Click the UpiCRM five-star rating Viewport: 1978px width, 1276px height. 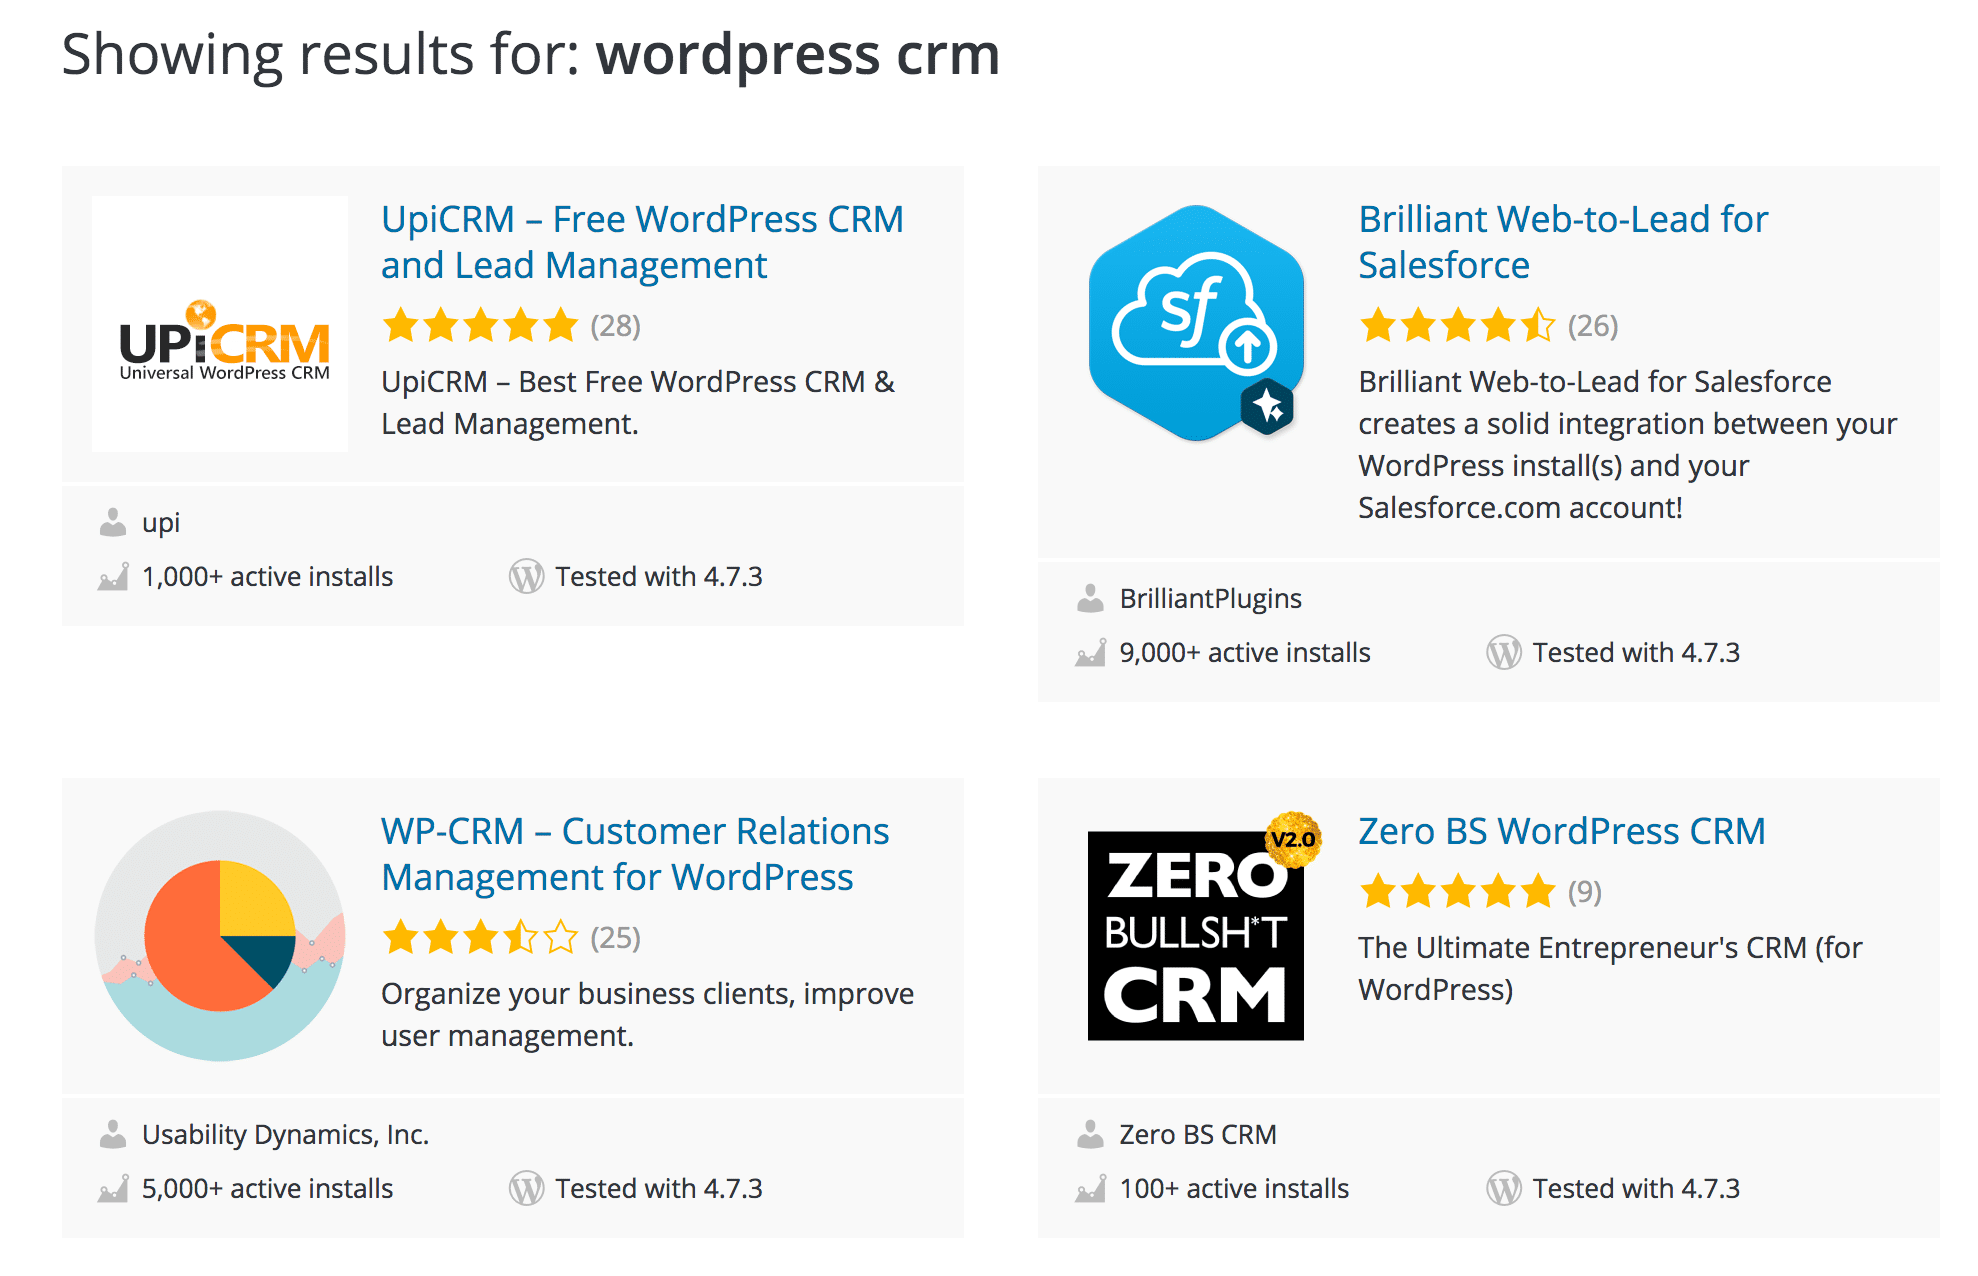[480, 325]
